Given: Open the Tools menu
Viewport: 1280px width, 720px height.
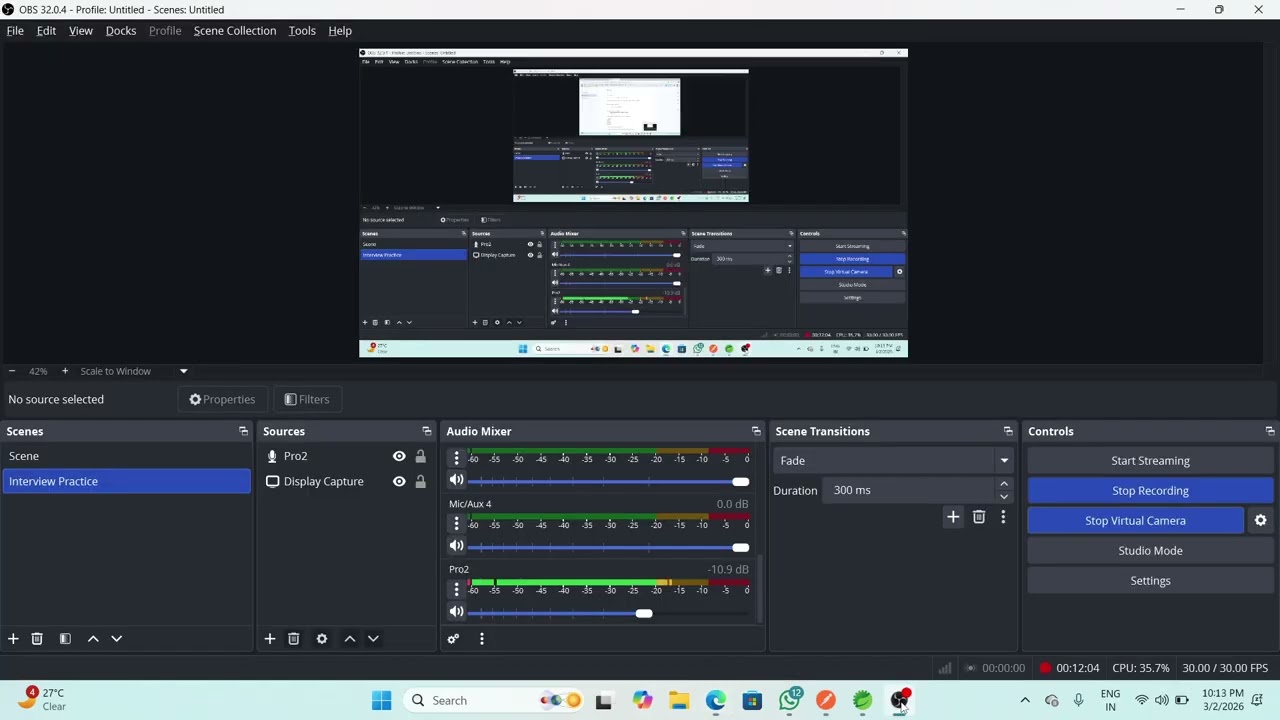Looking at the screenshot, I should coord(302,30).
